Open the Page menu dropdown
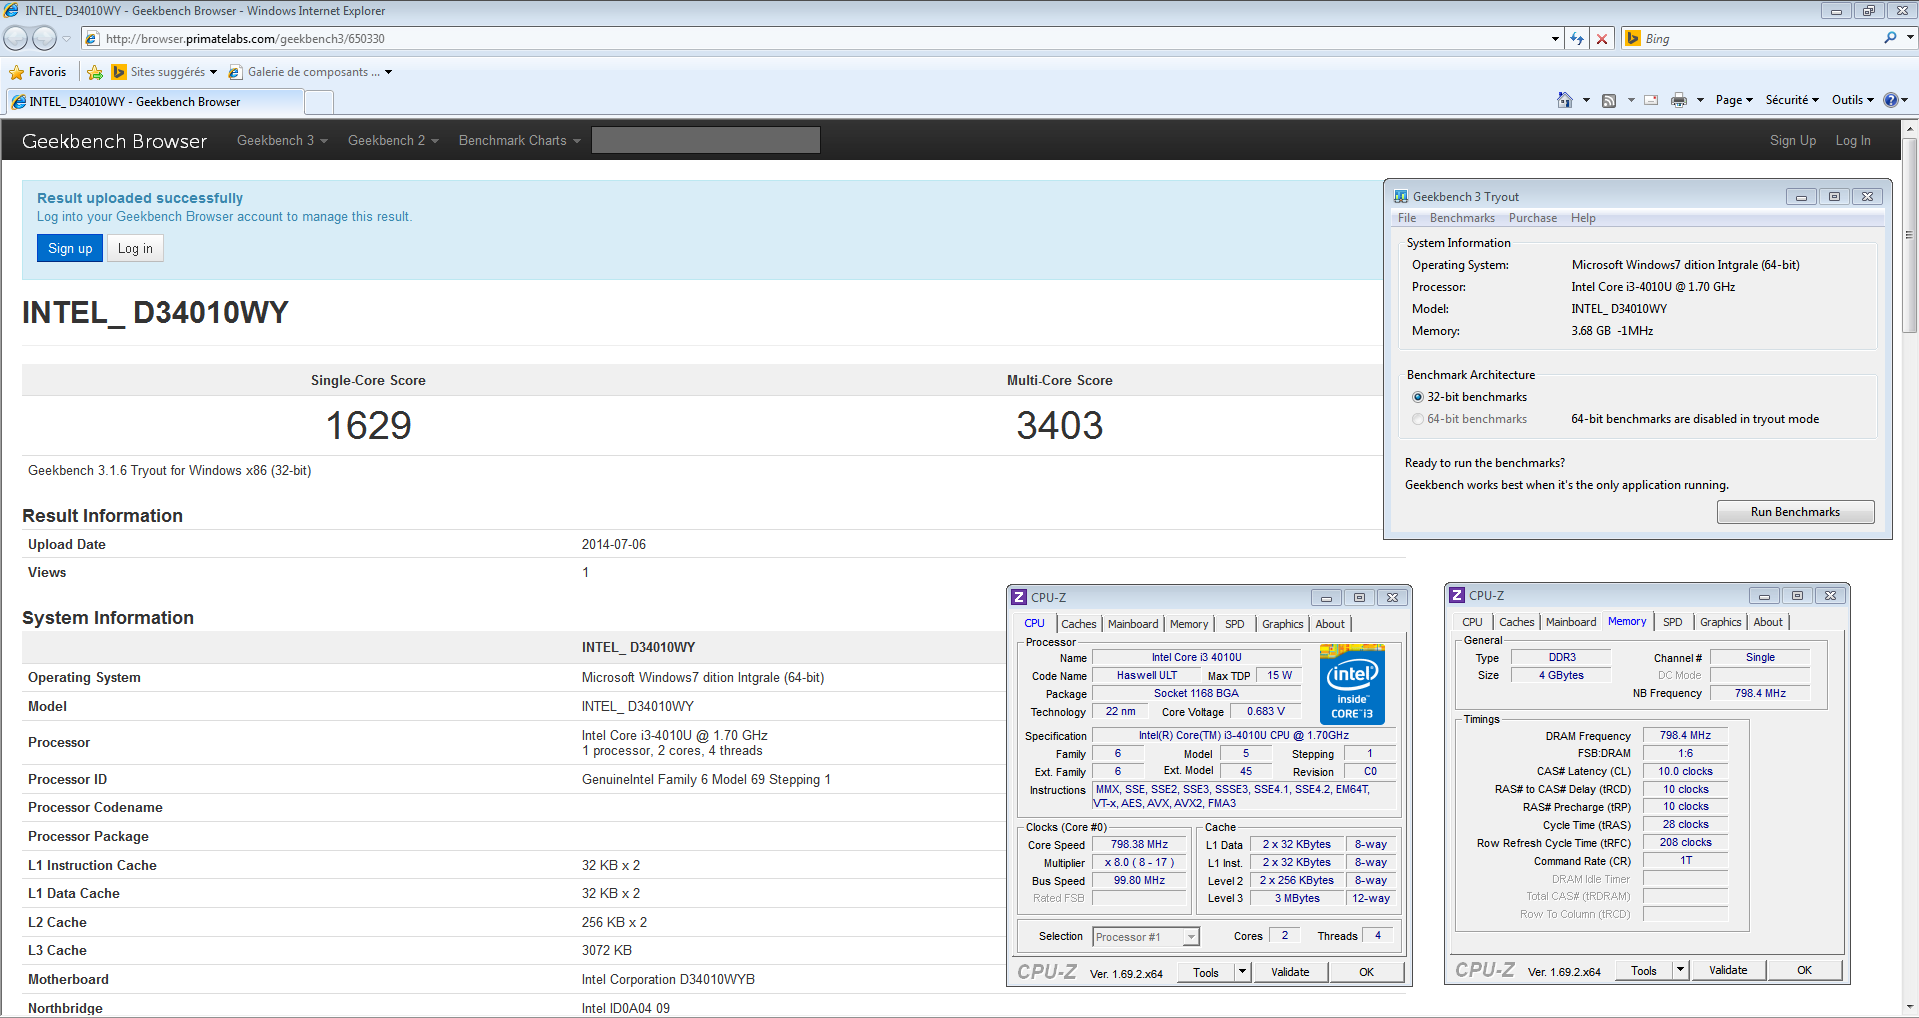Viewport: 1919px width, 1018px height. click(x=1734, y=100)
